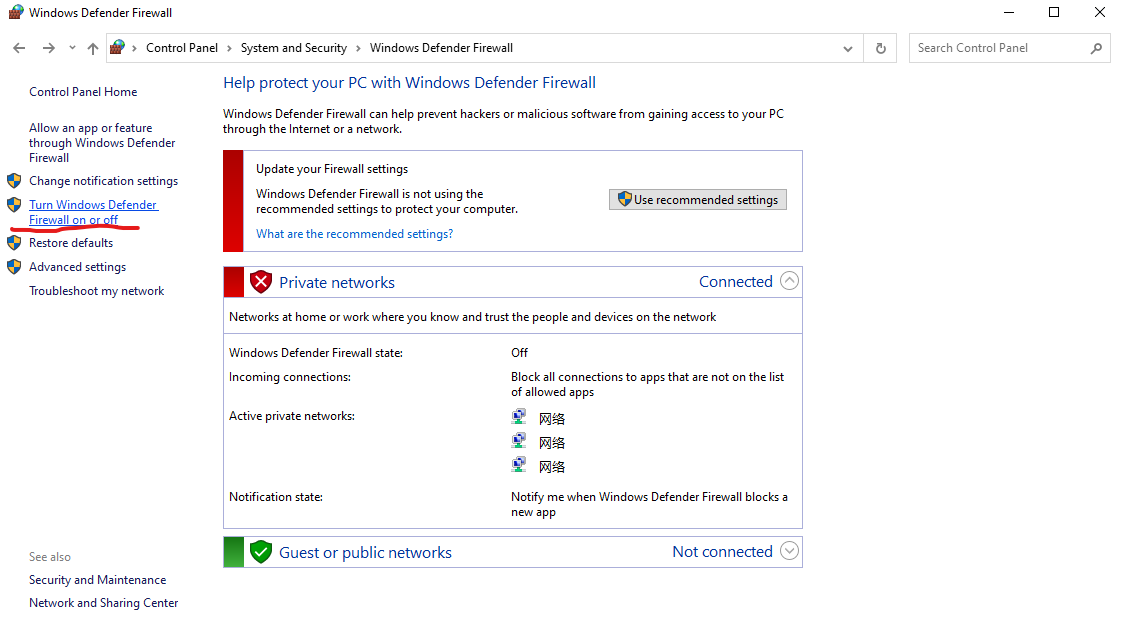This screenshot has width=1122, height=626.
Task: Open Allow an app or feature link
Action: 102,142
